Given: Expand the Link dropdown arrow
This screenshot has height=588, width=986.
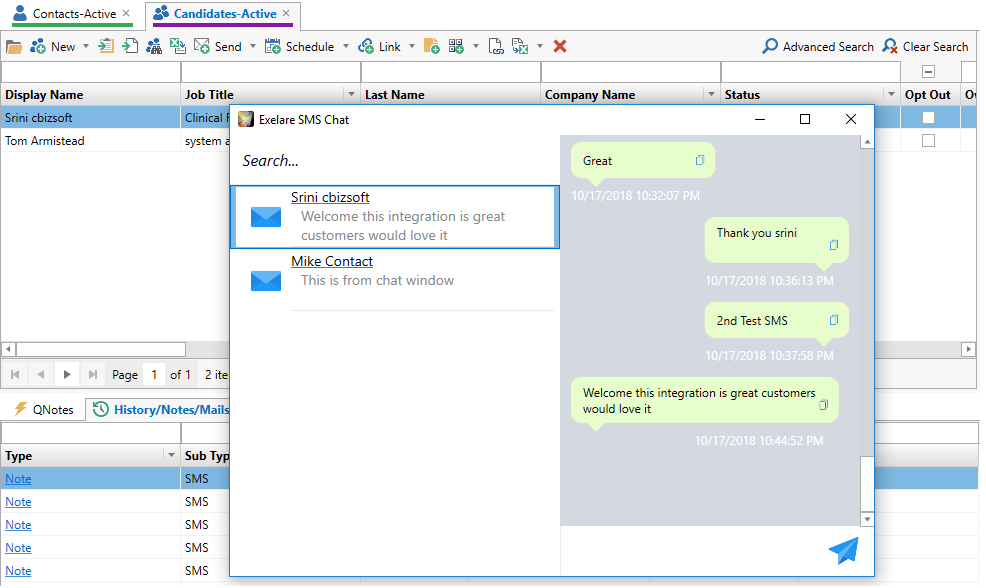Looking at the screenshot, I should [x=412, y=47].
